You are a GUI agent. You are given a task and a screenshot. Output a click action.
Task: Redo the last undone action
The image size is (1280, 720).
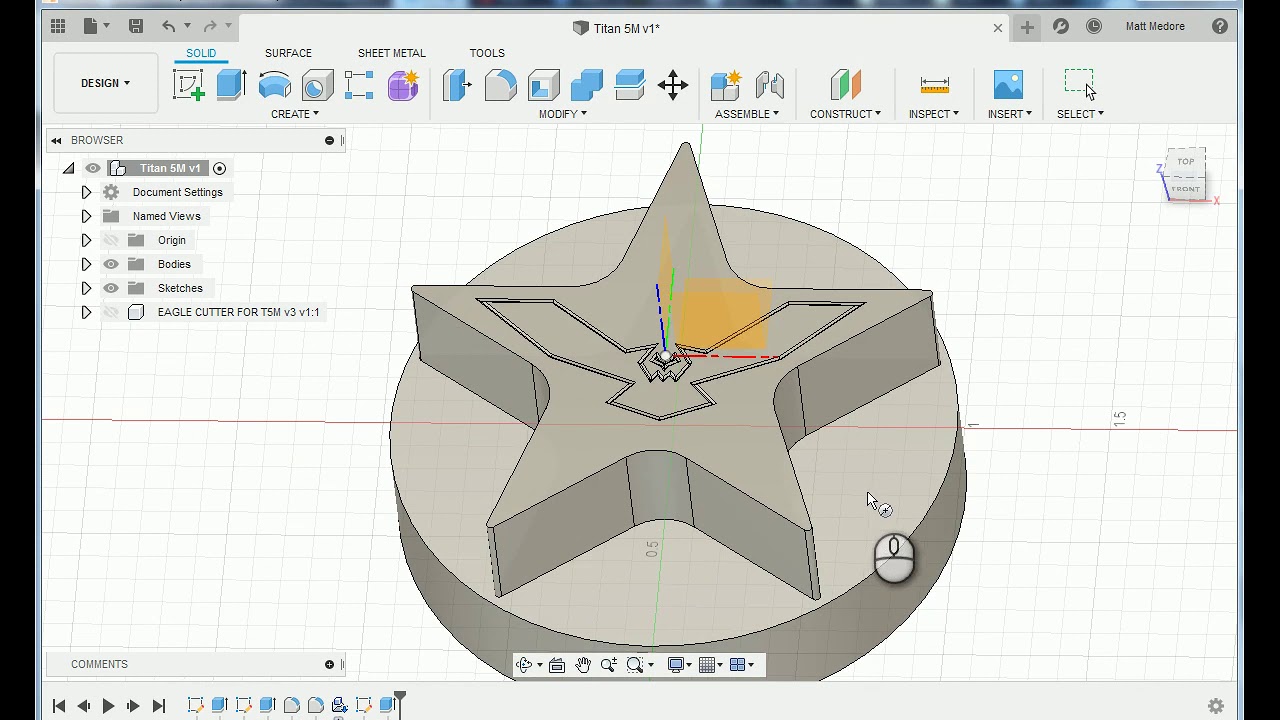coord(210,27)
